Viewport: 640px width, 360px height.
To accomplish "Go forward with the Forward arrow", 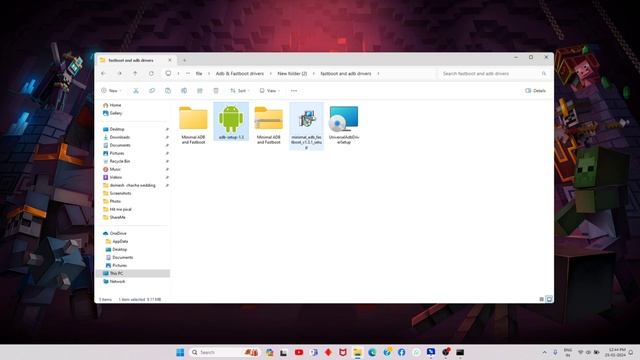I will coord(120,73).
